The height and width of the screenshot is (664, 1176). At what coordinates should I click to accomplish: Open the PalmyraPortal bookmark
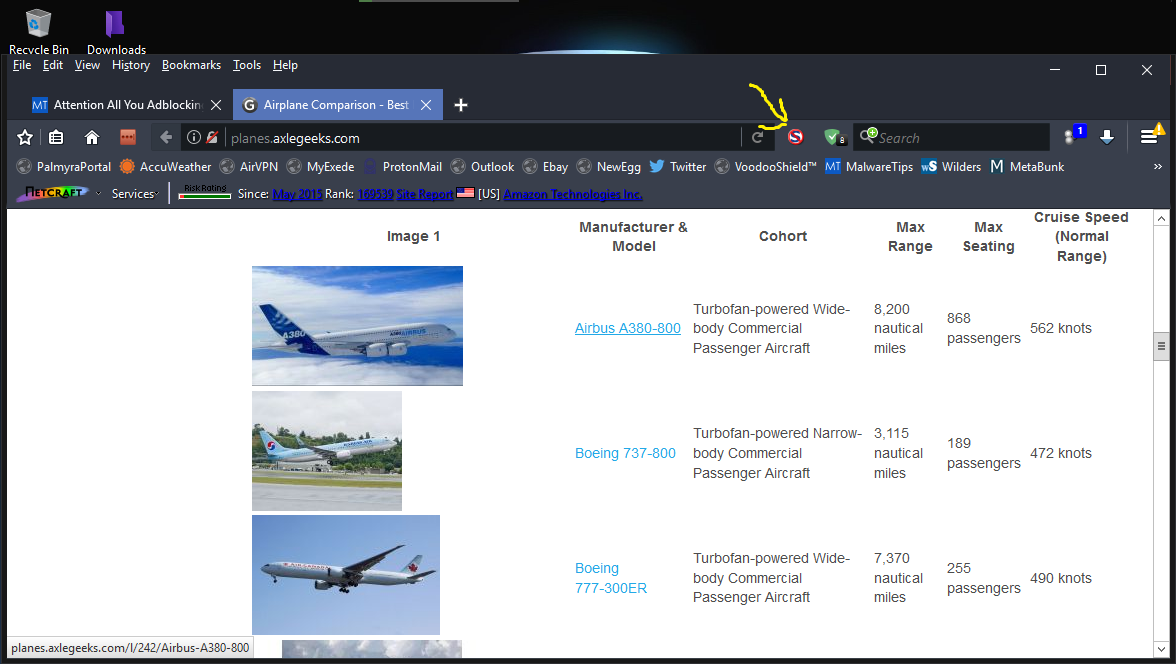click(x=64, y=167)
